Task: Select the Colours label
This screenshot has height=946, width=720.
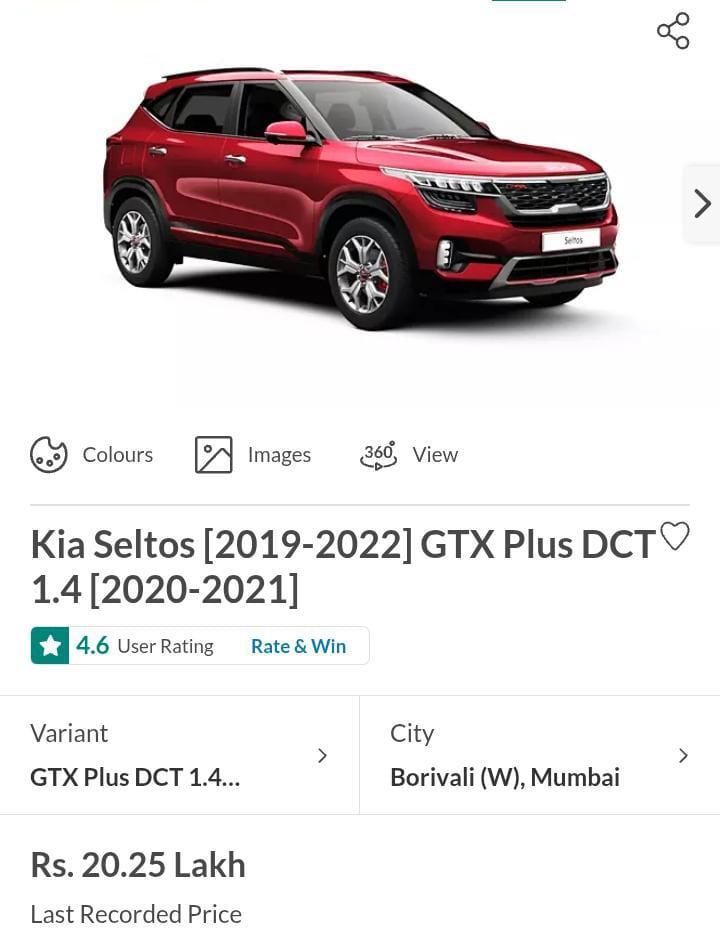Action: [x=118, y=455]
